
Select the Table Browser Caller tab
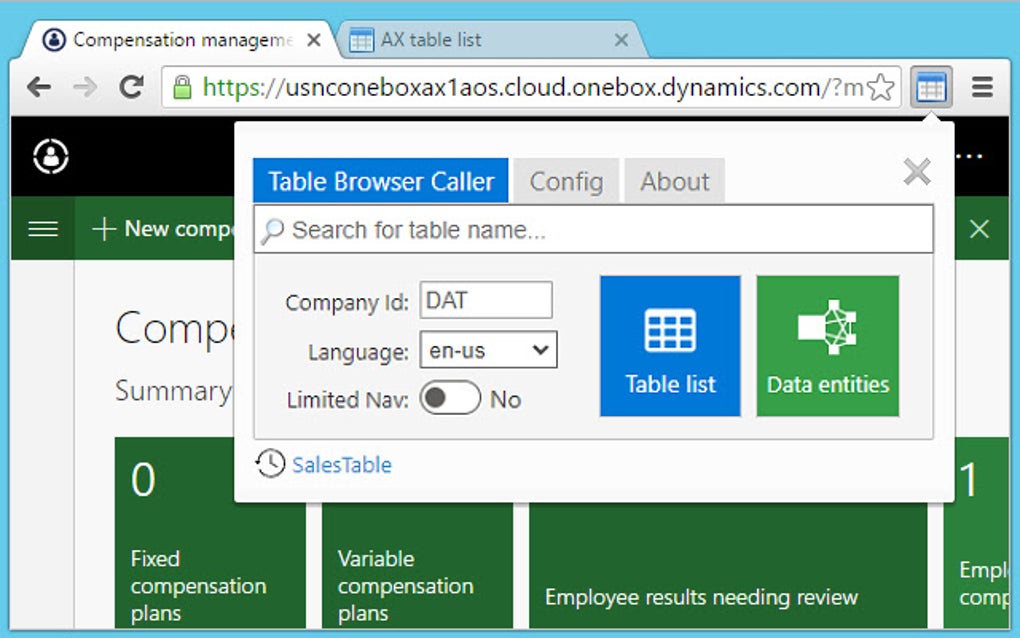pyautogui.click(x=381, y=181)
